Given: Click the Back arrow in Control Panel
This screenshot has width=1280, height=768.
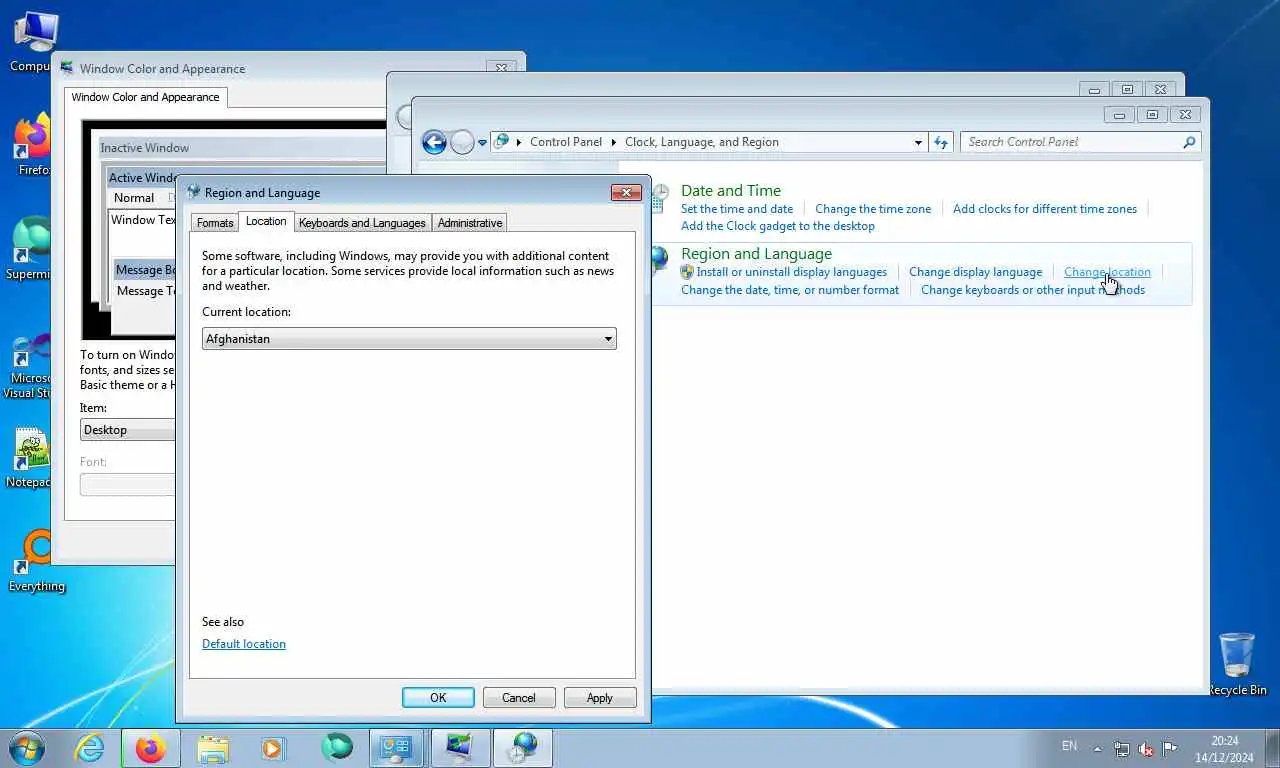Looking at the screenshot, I should click(434, 142).
